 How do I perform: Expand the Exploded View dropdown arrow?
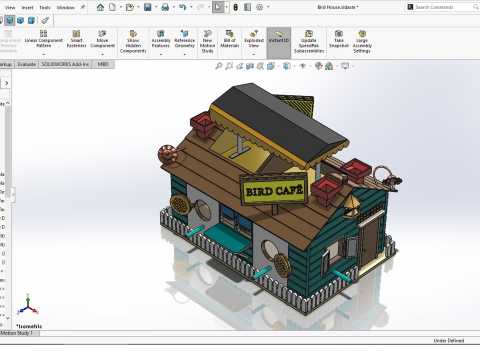[x=254, y=54]
